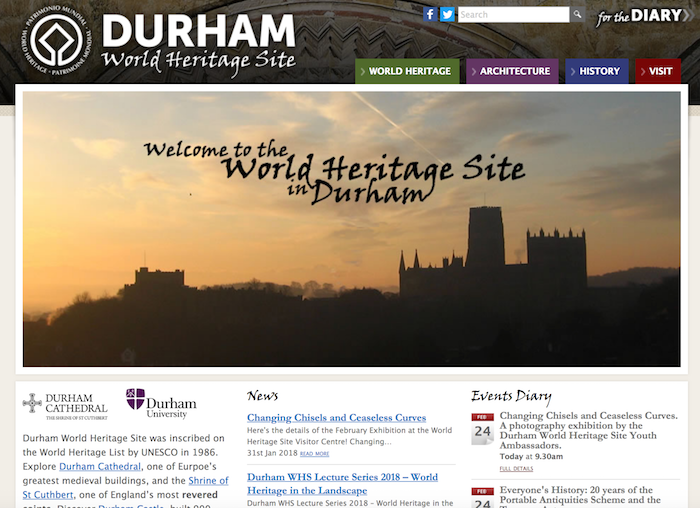Viewport: 700px width, 508px height.
Task: Click the Durham University logo
Action: pos(161,402)
